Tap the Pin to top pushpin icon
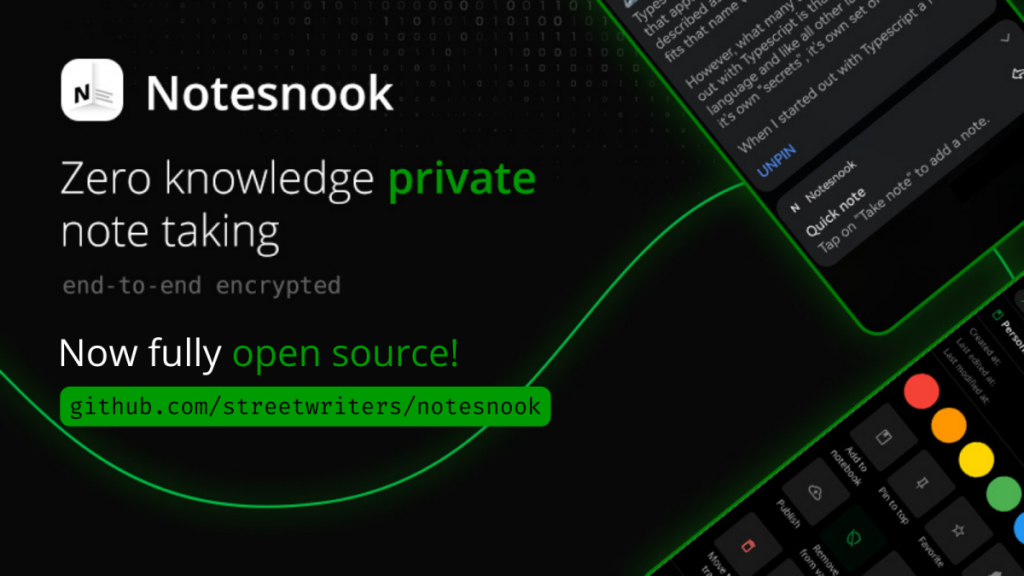Viewport: 1024px width, 576px height. coord(922,483)
